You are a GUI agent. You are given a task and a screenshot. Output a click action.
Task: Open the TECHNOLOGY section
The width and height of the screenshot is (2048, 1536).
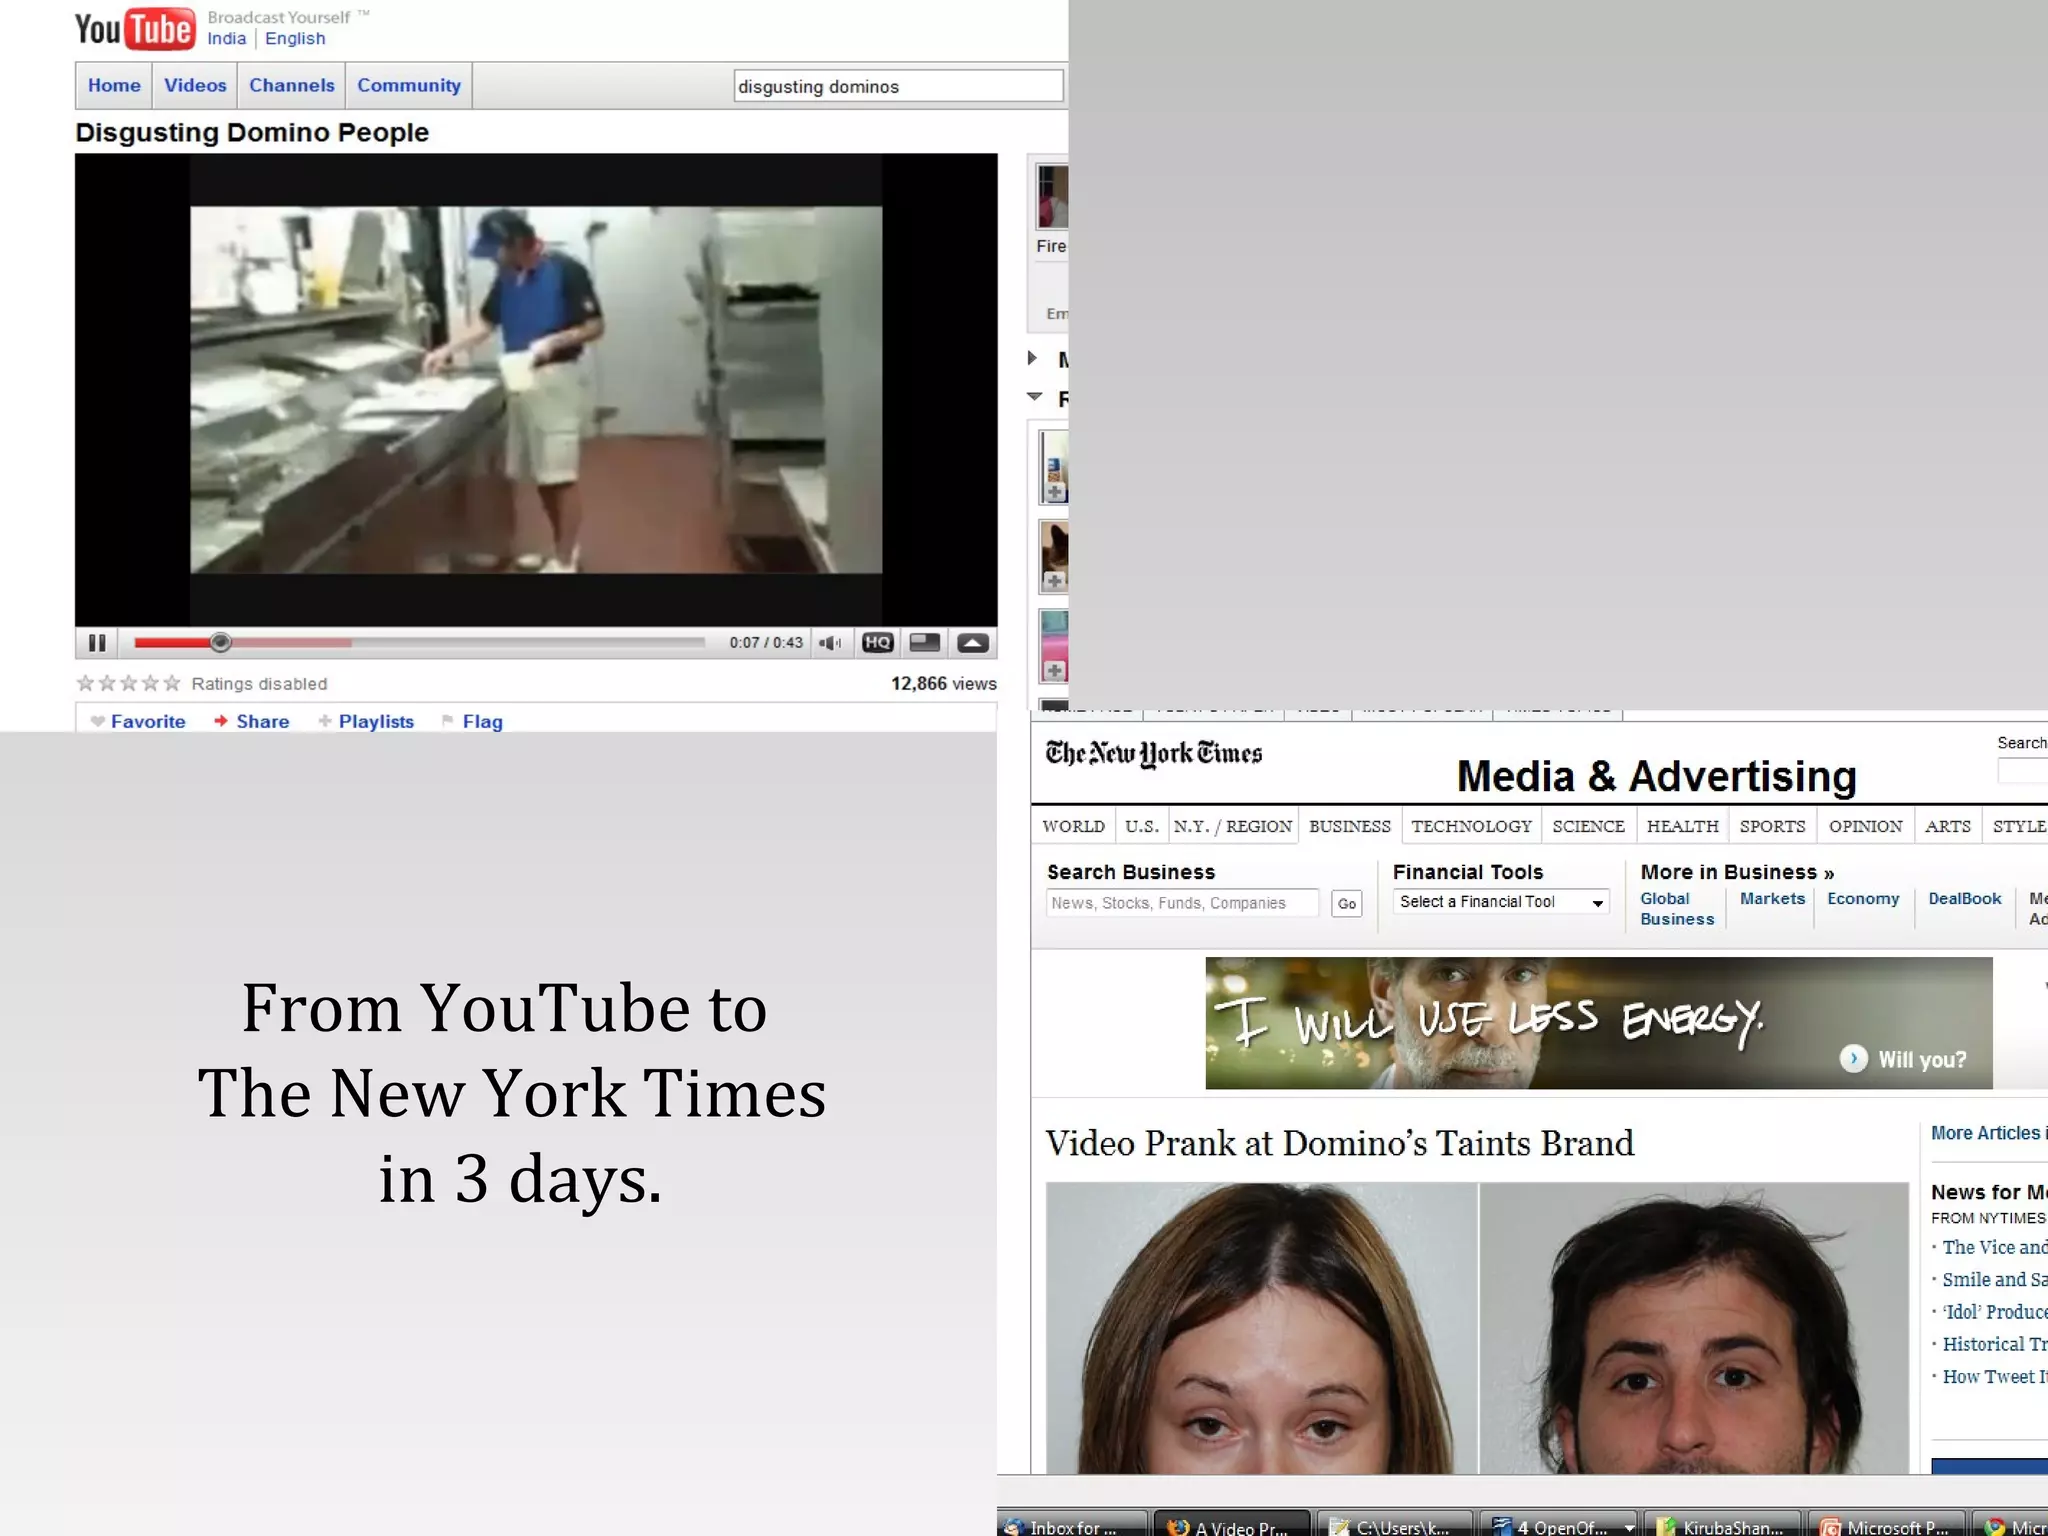click(1471, 826)
